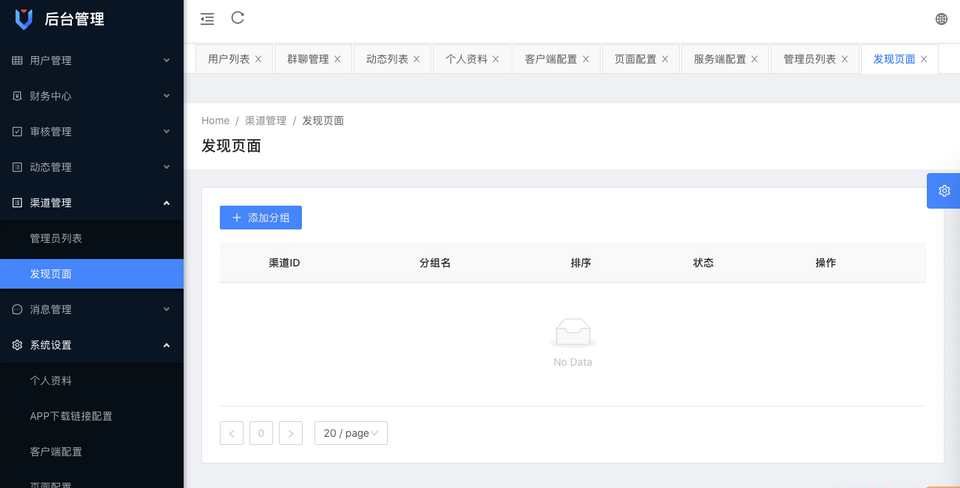
Task: Click the 后台管理 logo icon
Action: tap(23, 19)
